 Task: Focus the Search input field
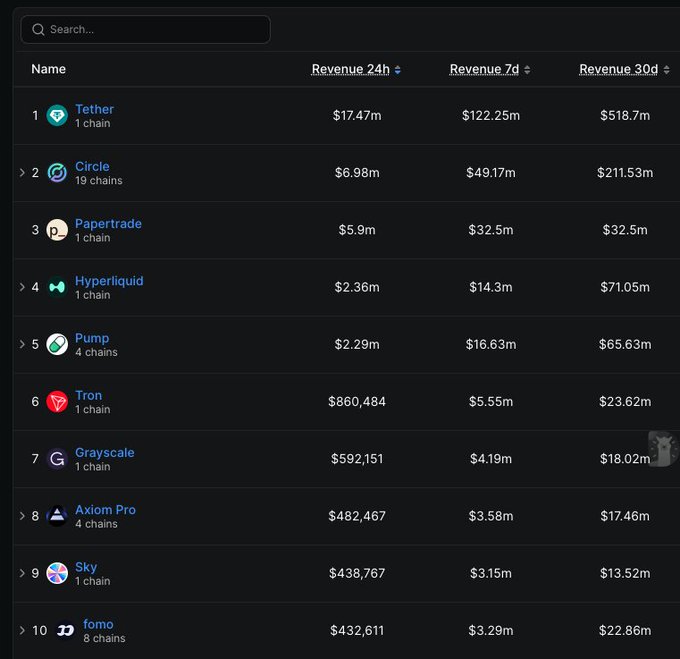pos(146,29)
